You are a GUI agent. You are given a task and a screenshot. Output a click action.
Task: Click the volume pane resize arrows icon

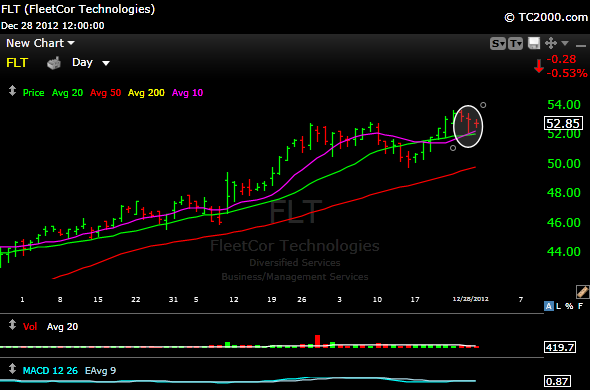(x=12, y=324)
